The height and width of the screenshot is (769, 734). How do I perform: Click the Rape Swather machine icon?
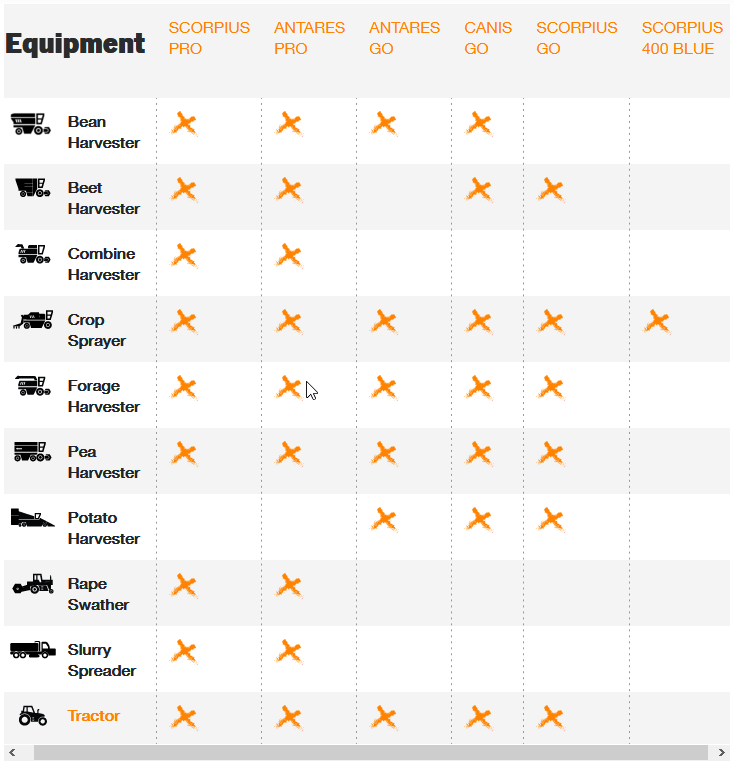pyautogui.click(x=33, y=584)
